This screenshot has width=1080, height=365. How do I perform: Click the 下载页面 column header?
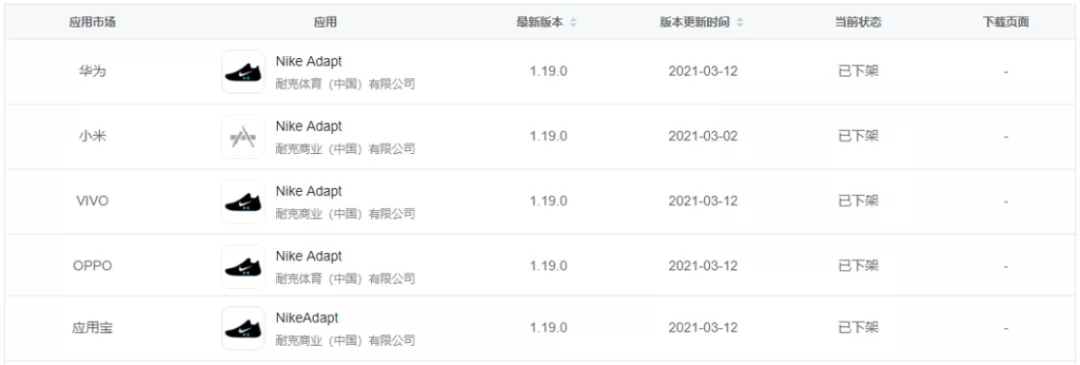[x=1006, y=22]
